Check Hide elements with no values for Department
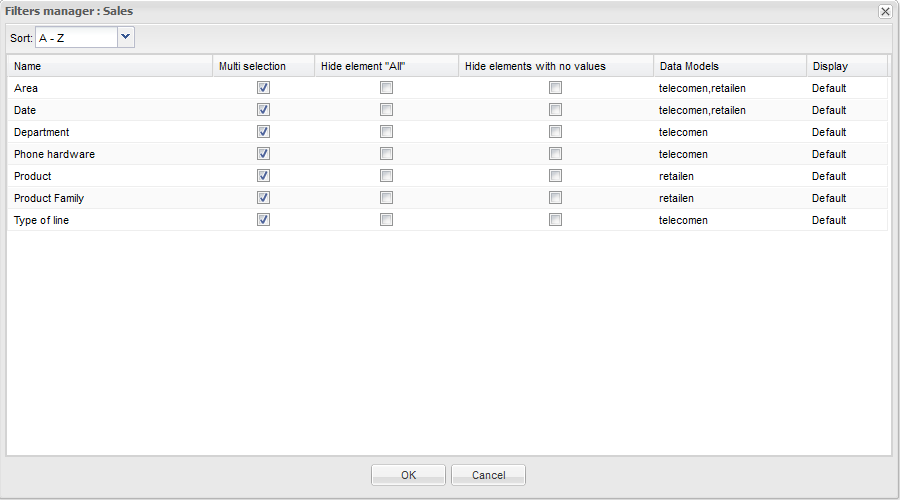900x500 pixels. coord(555,132)
